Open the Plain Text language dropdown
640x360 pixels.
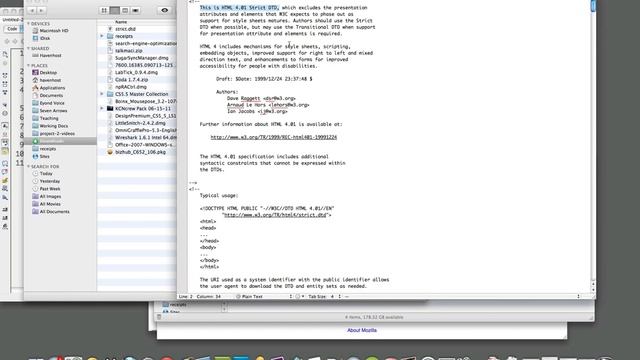point(264,296)
